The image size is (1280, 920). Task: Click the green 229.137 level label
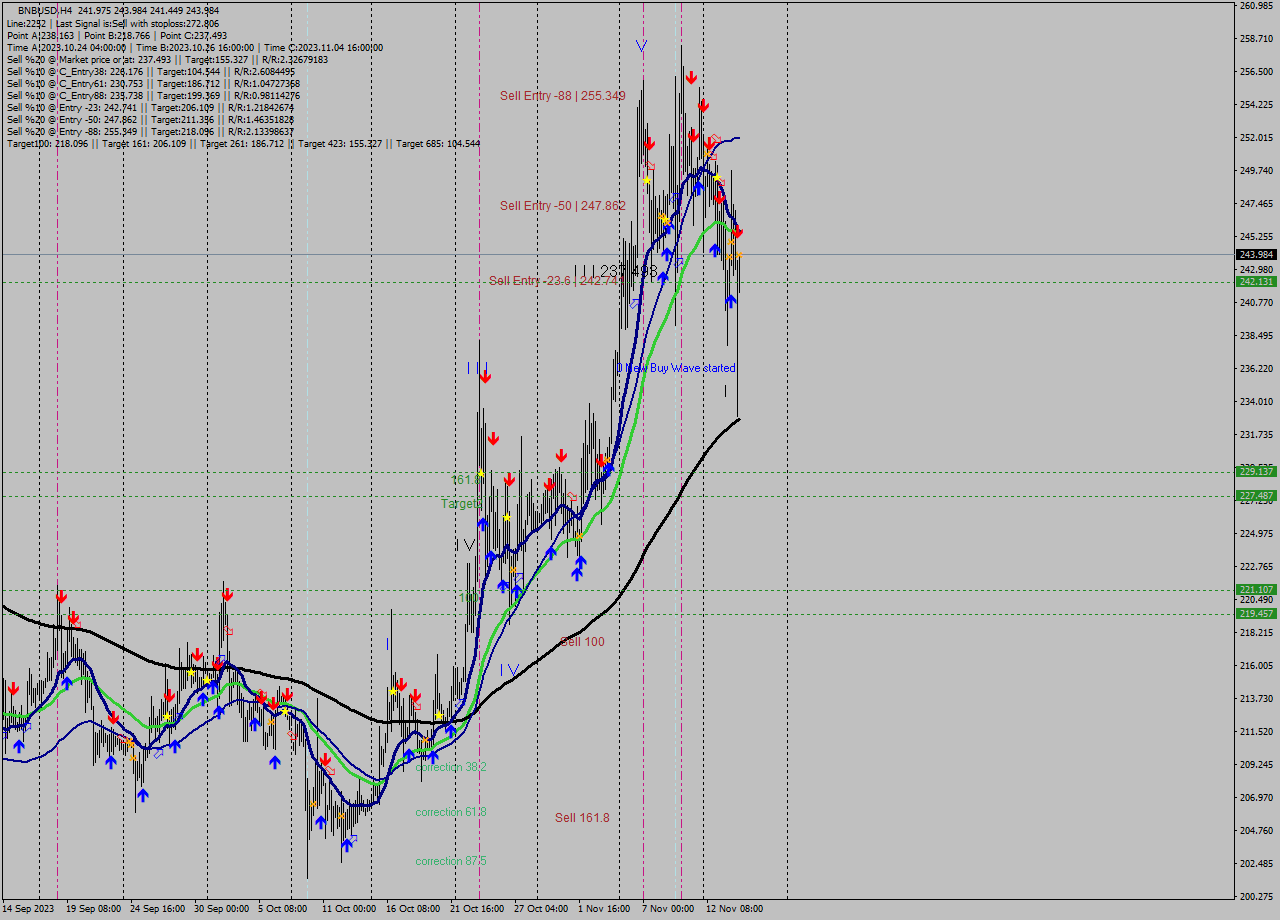pos(1254,469)
